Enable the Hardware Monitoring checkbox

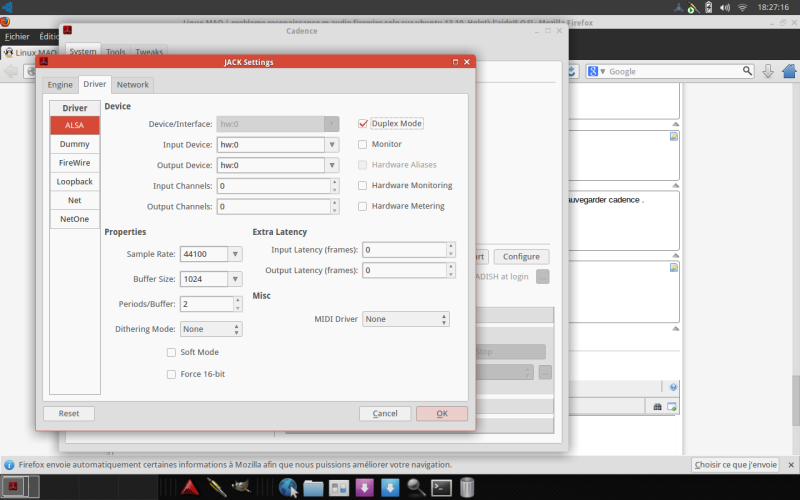coord(363,185)
